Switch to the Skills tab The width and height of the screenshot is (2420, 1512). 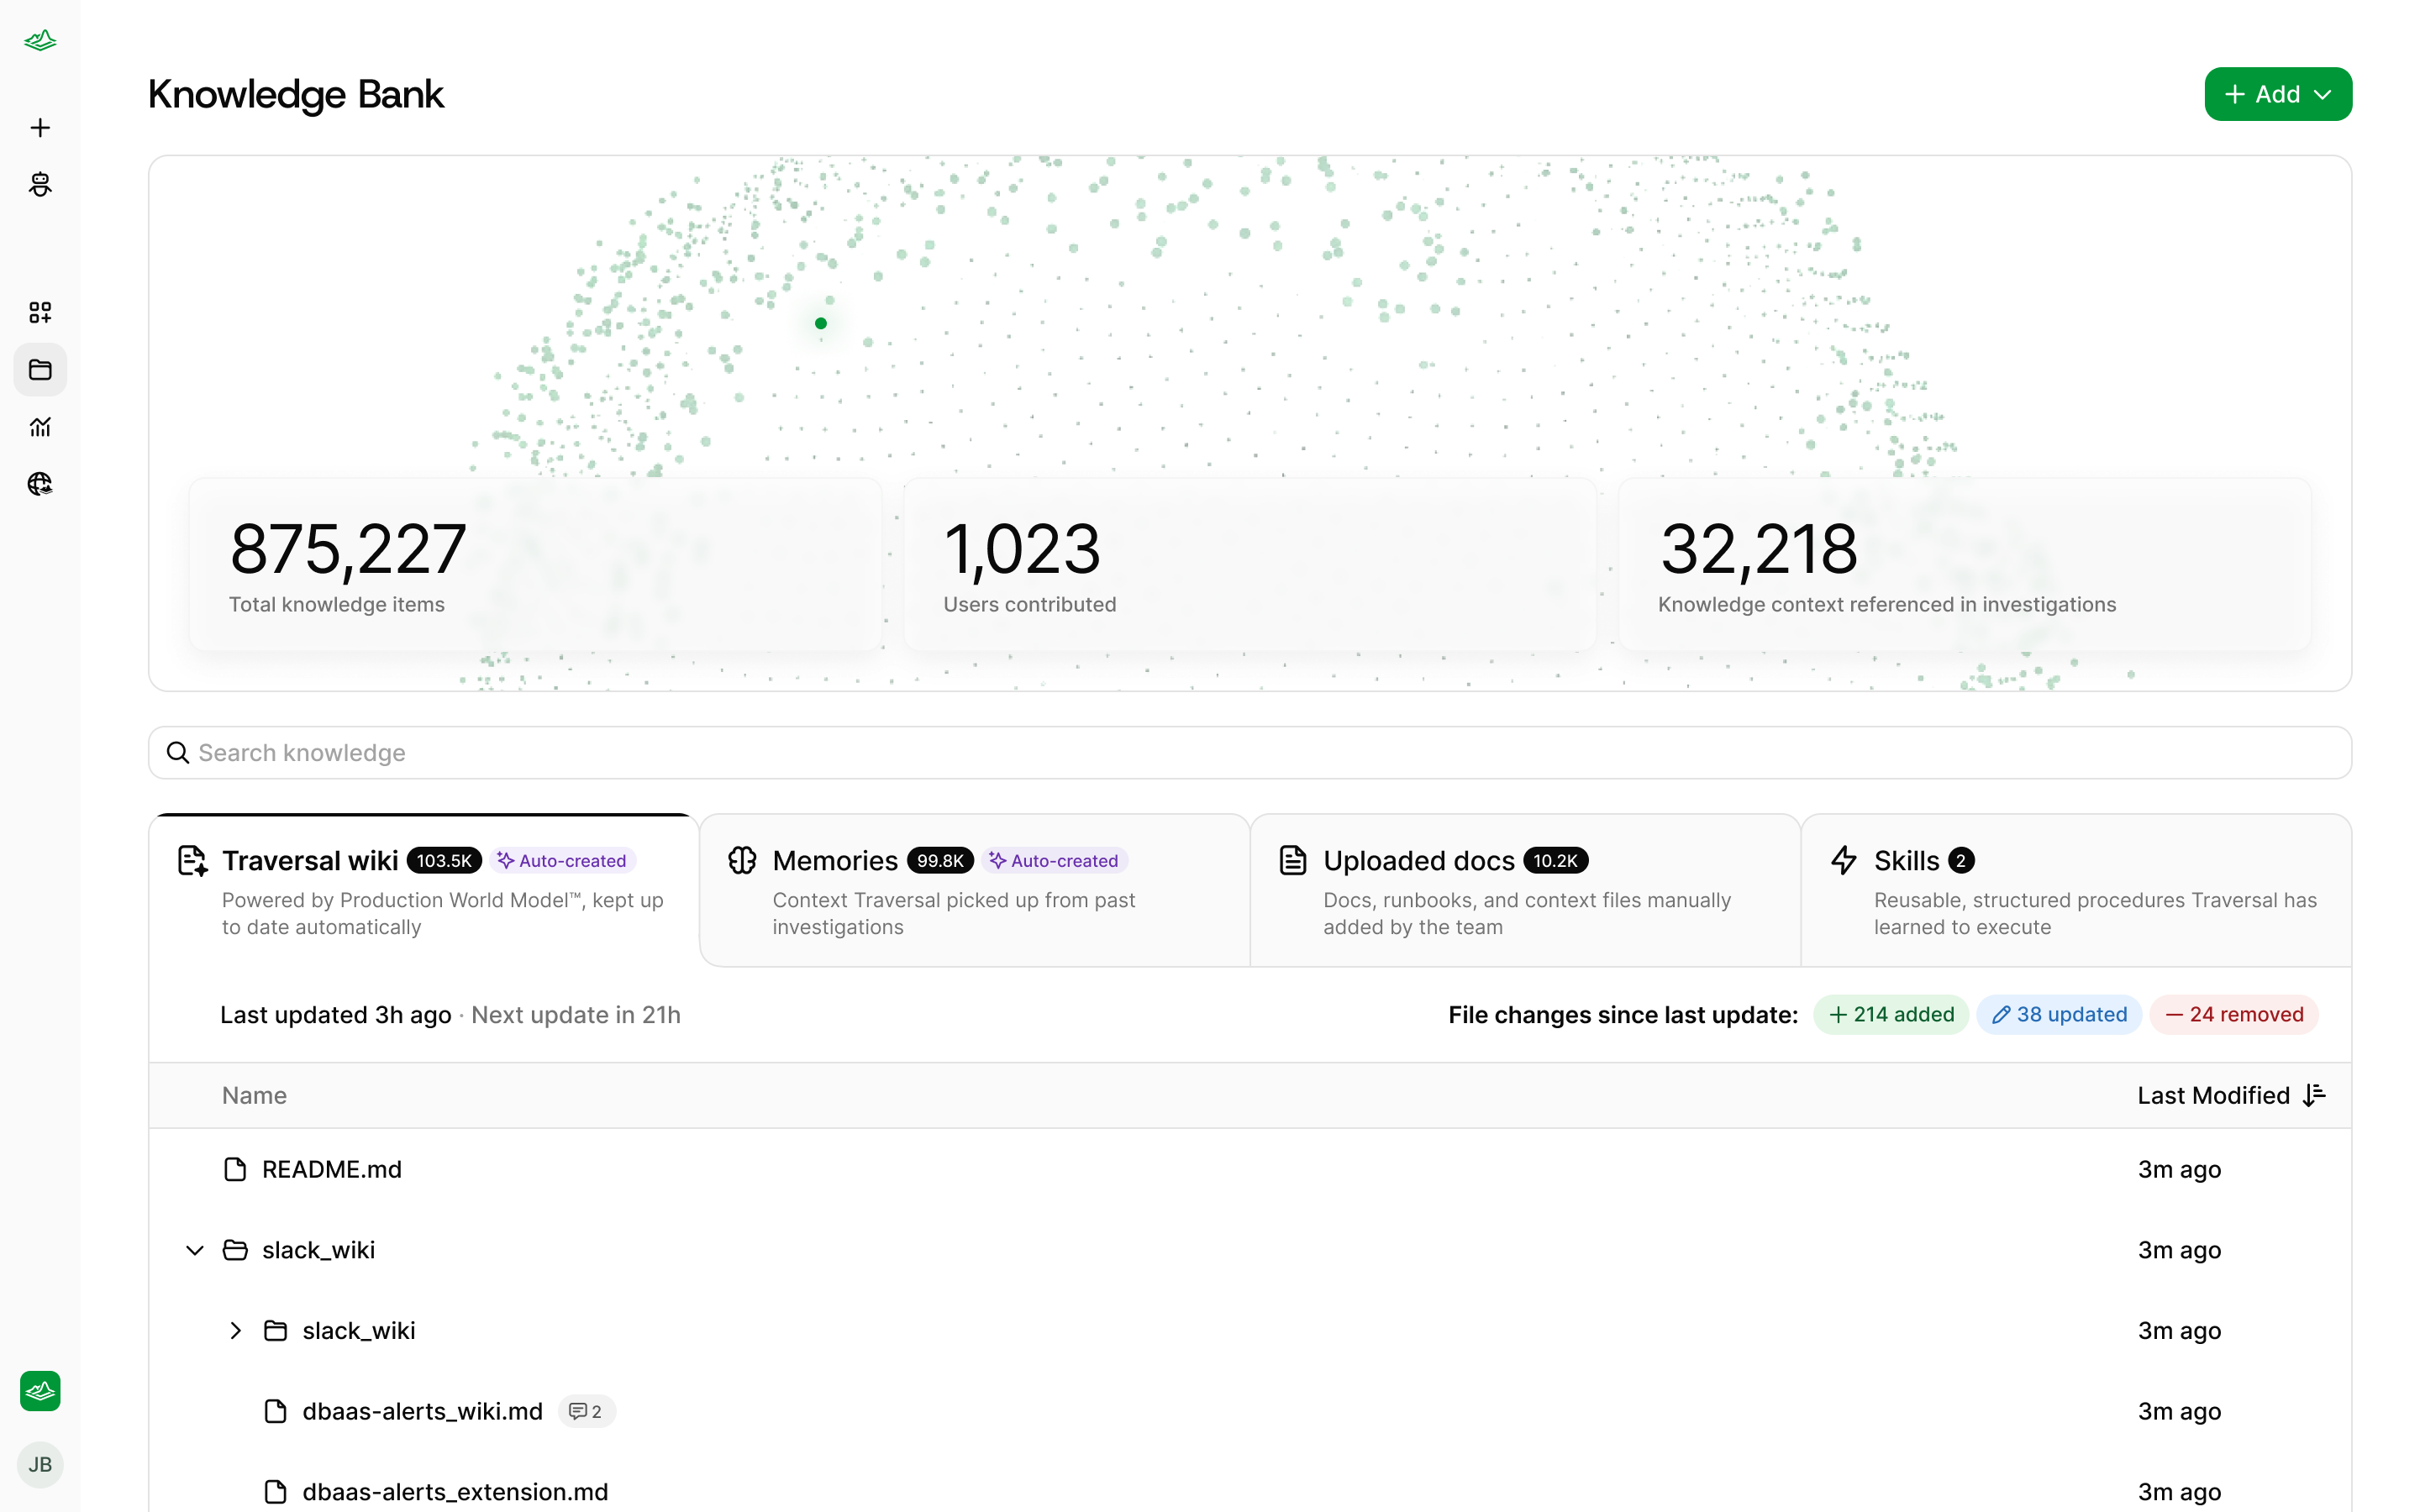[2076, 891]
